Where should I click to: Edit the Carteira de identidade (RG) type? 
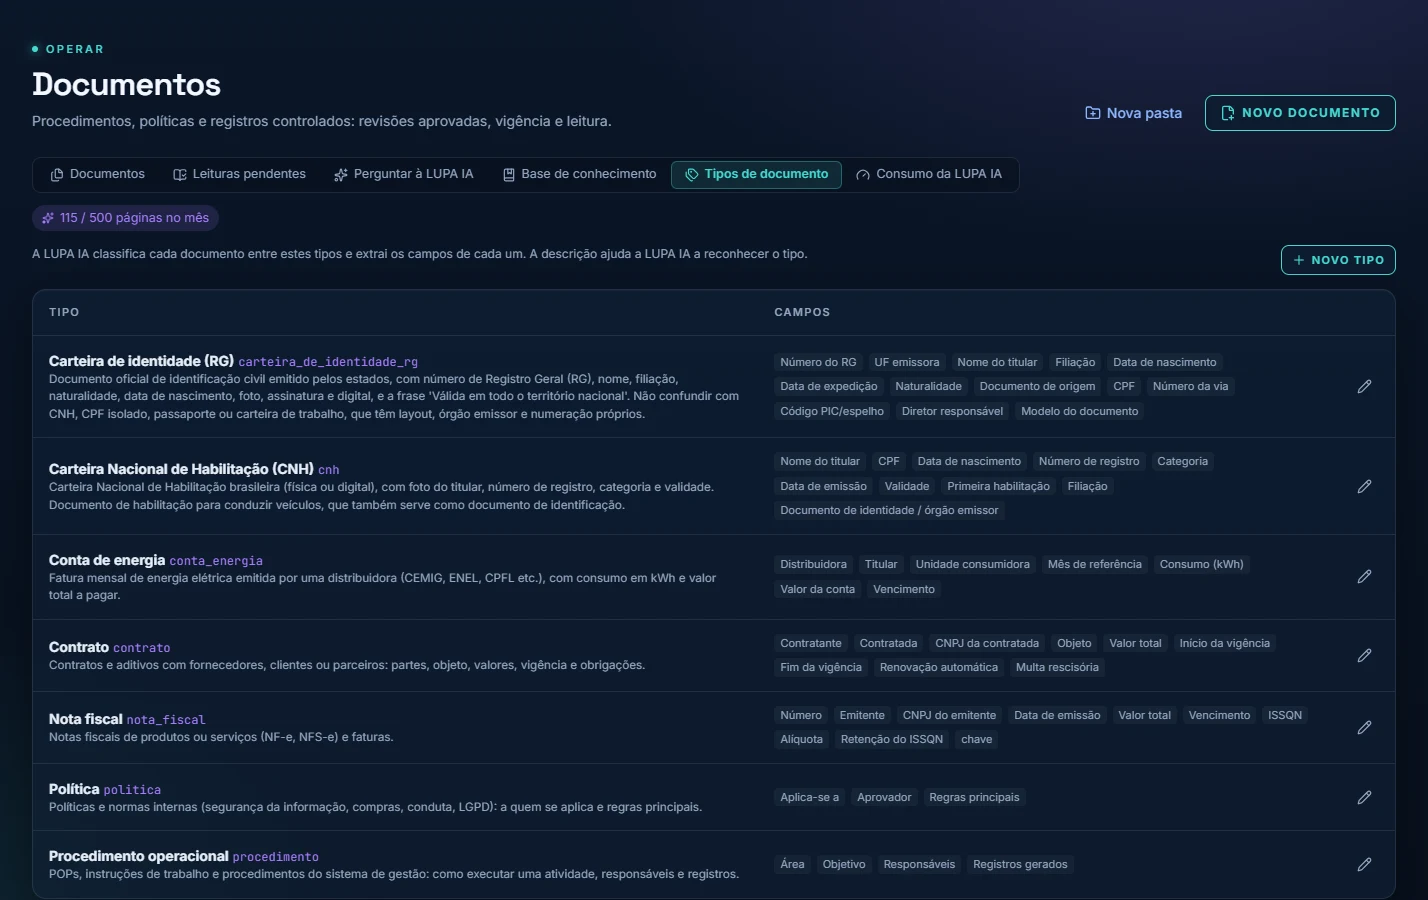tap(1364, 387)
